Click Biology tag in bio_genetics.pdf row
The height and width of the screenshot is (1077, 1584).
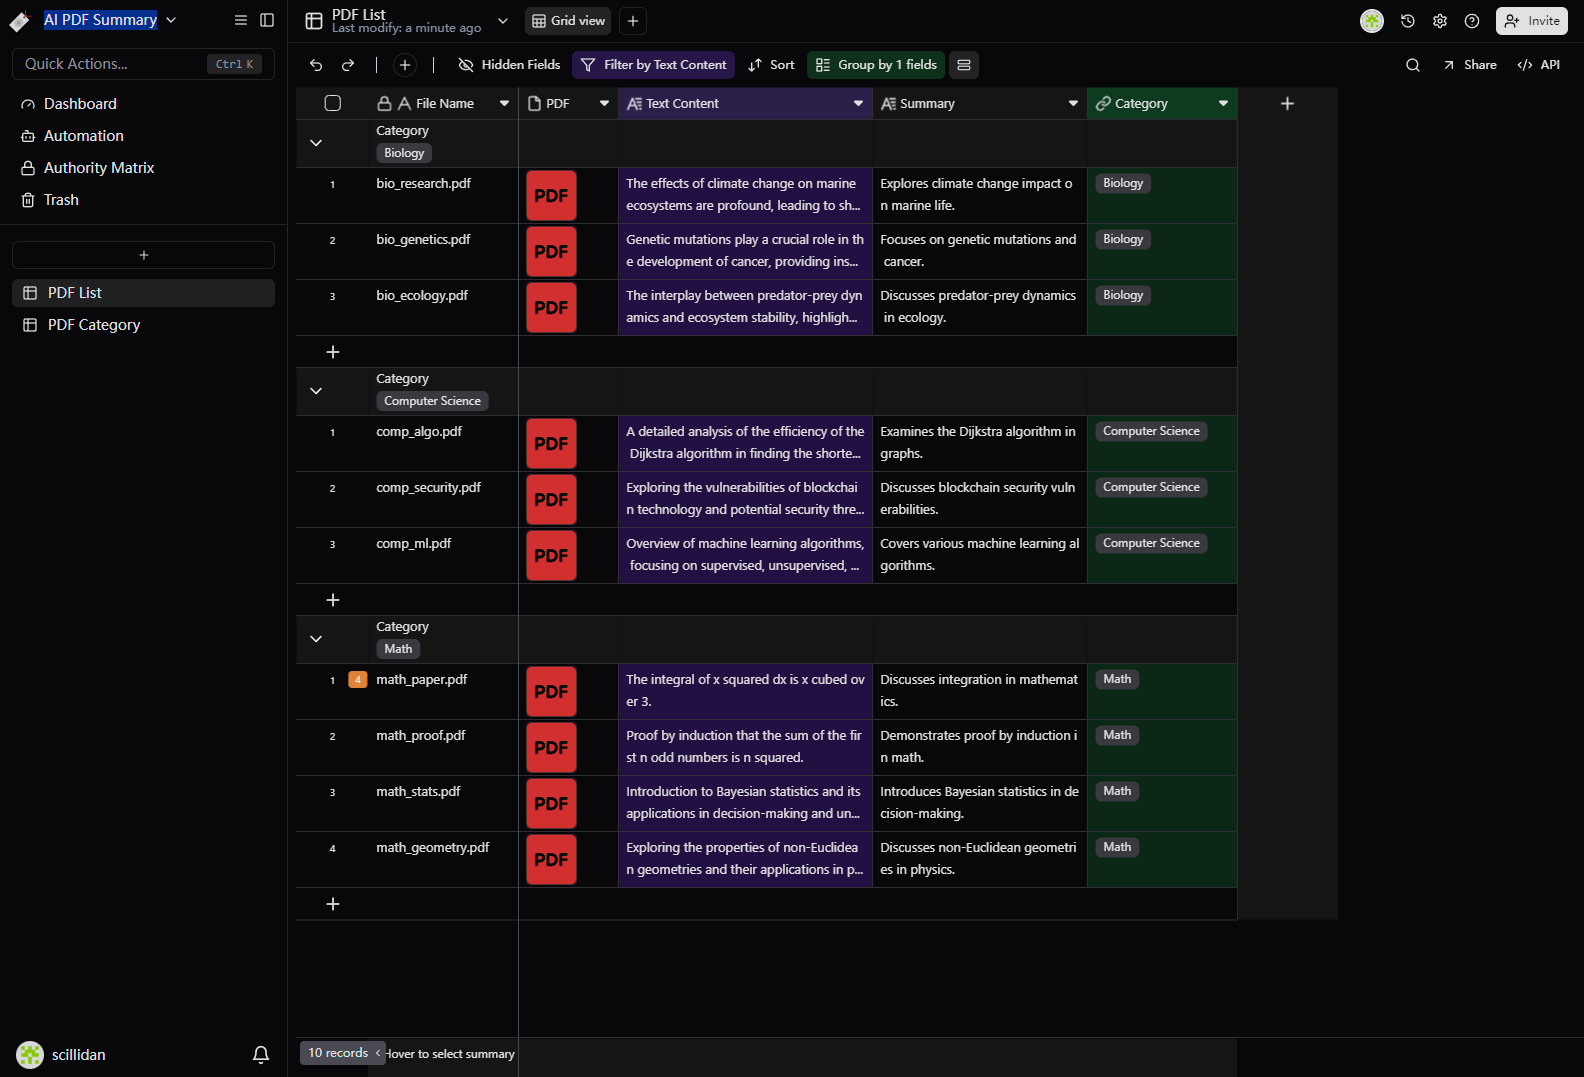coord(1123,240)
